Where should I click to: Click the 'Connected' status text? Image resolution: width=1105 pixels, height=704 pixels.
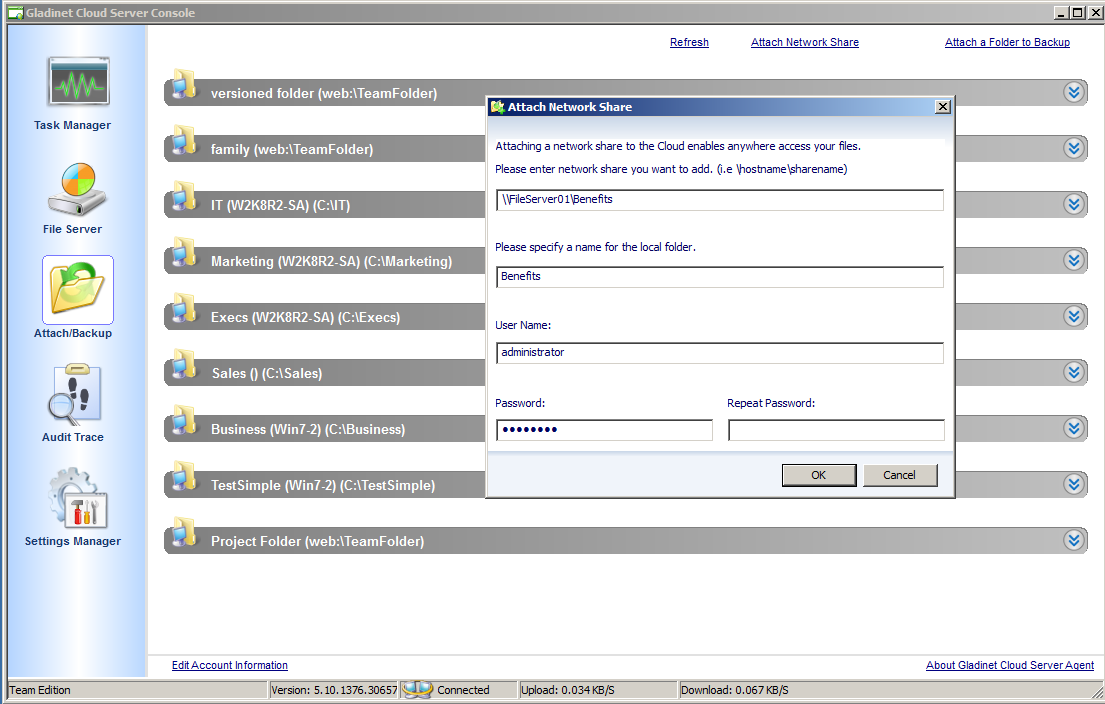coord(463,691)
